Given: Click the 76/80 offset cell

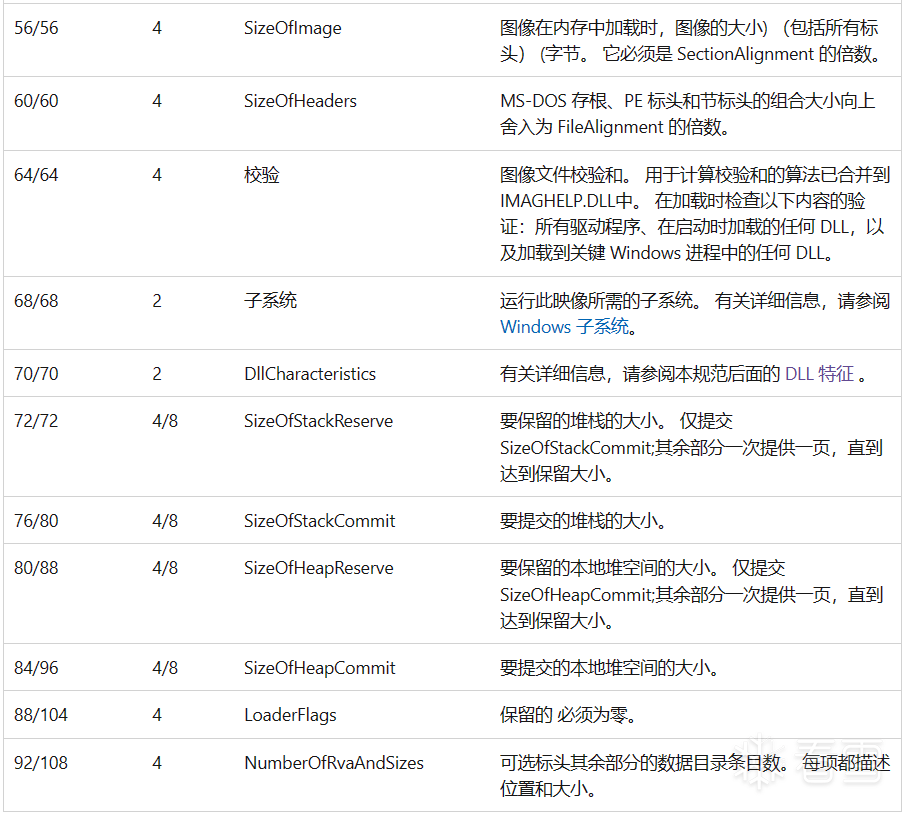Looking at the screenshot, I should [x=36, y=521].
